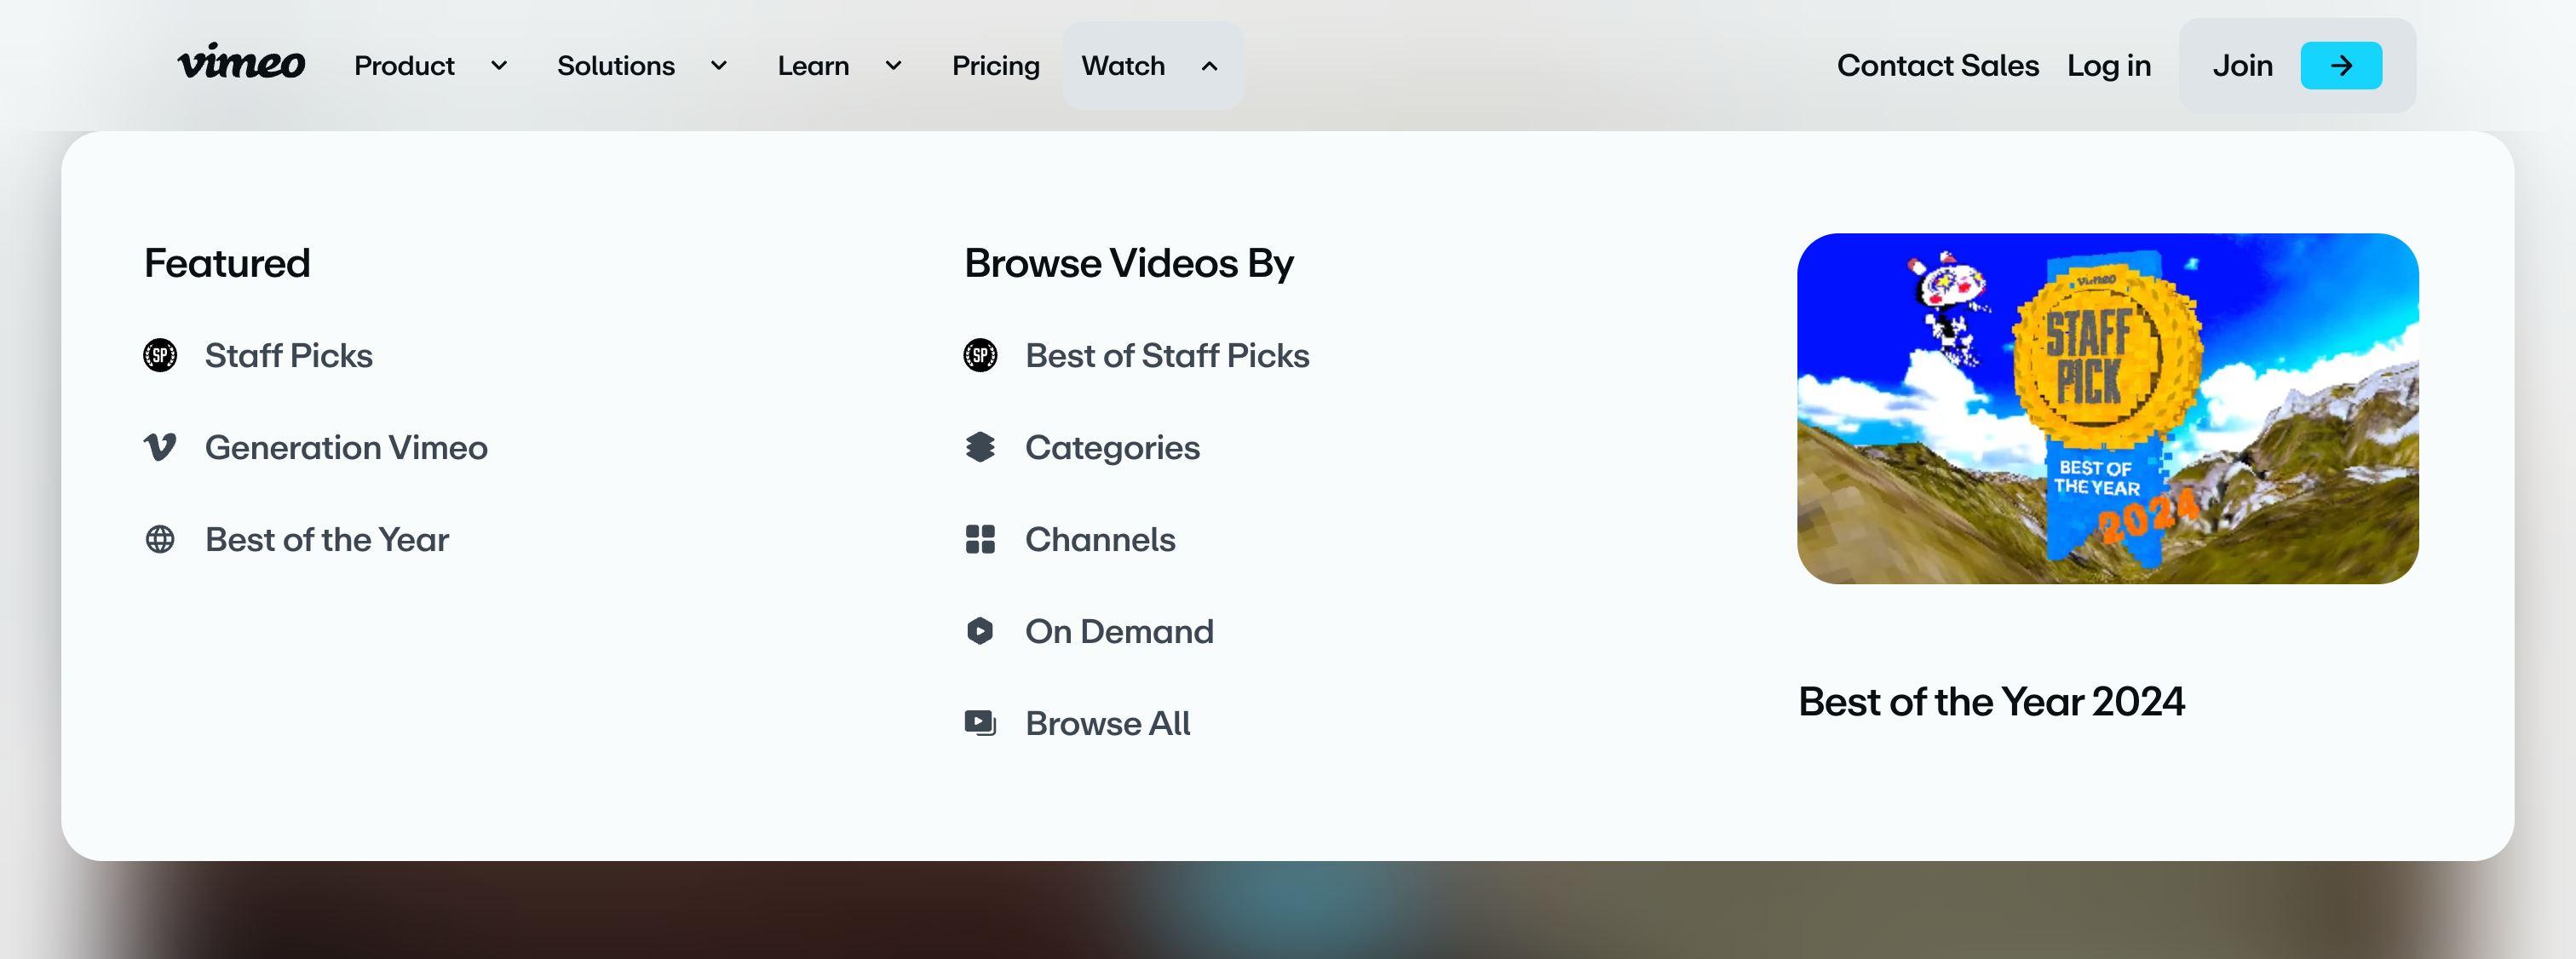The width and height of the screenshot is (2576, 959).
Task: Click the Contact Sales link
Action: coord(1937,66)
